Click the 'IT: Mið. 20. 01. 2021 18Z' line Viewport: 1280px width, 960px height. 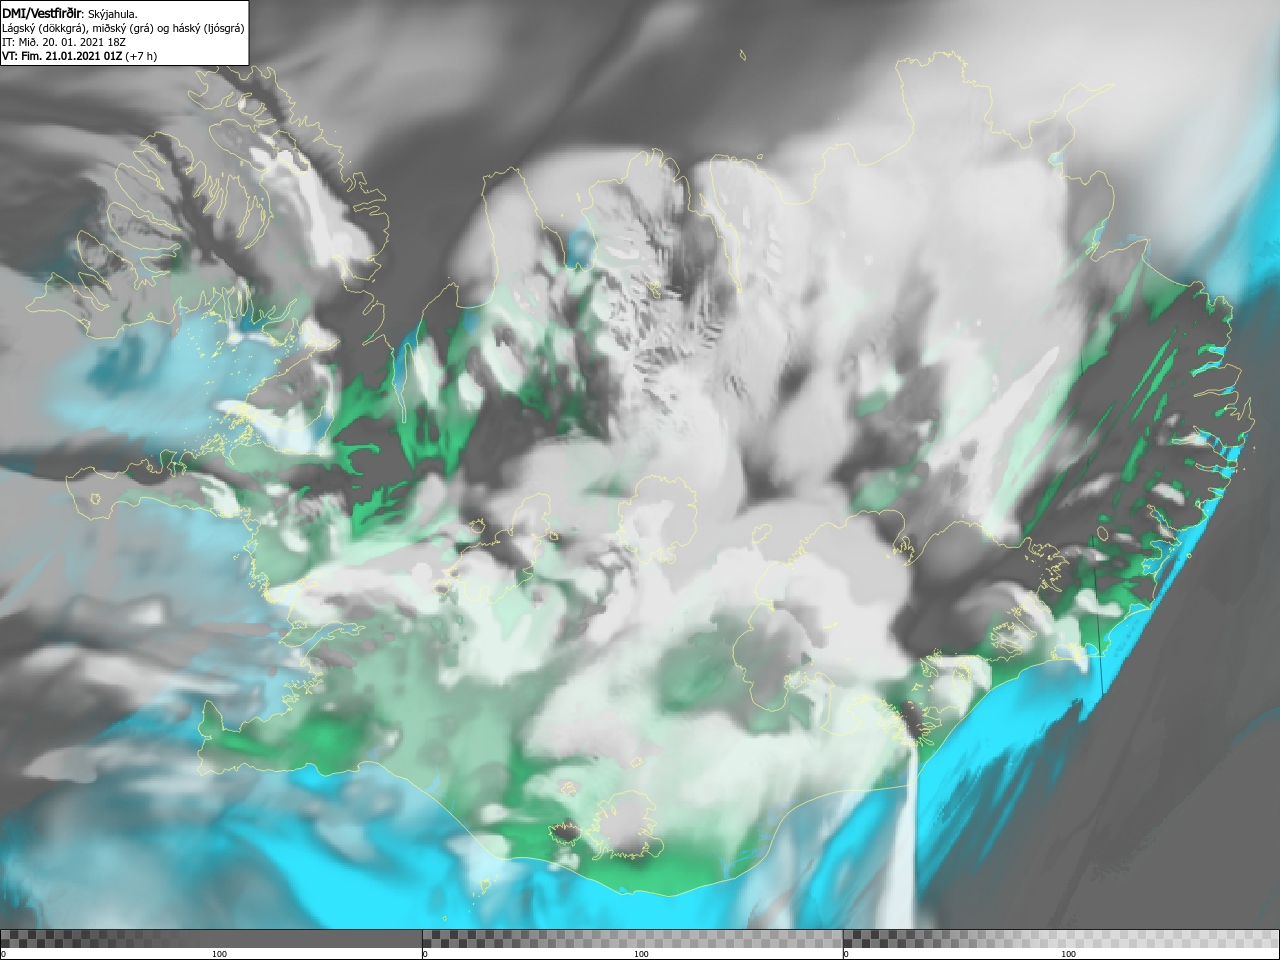click(x=64, y=42)
